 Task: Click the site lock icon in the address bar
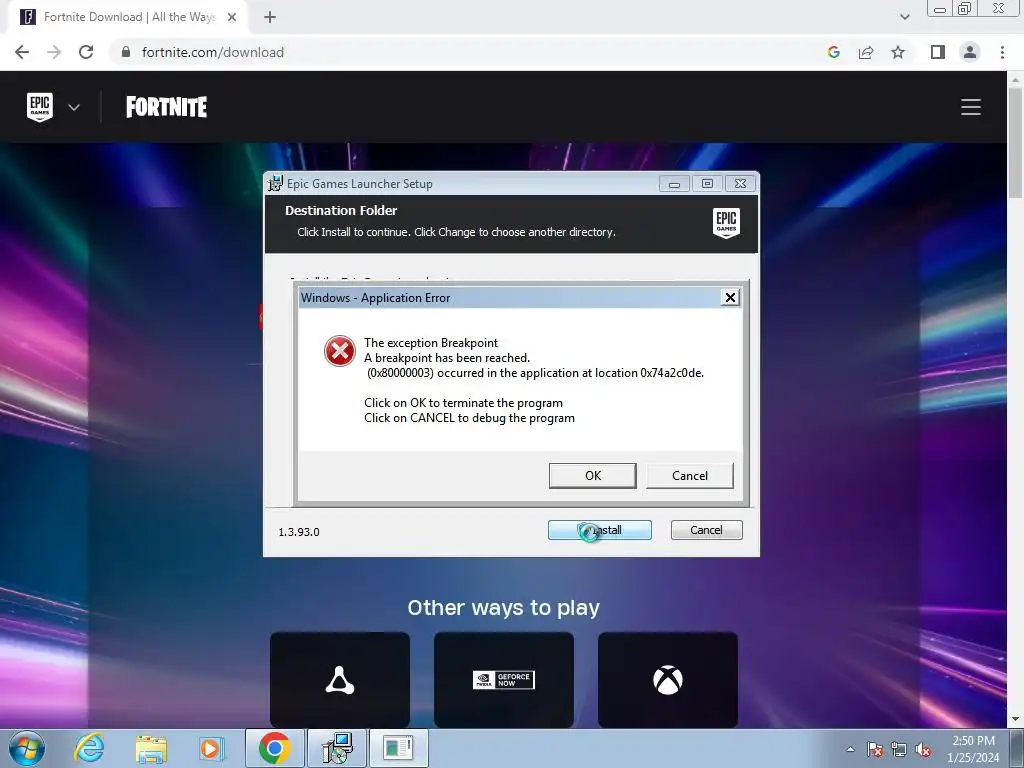[x=126, y=52]
